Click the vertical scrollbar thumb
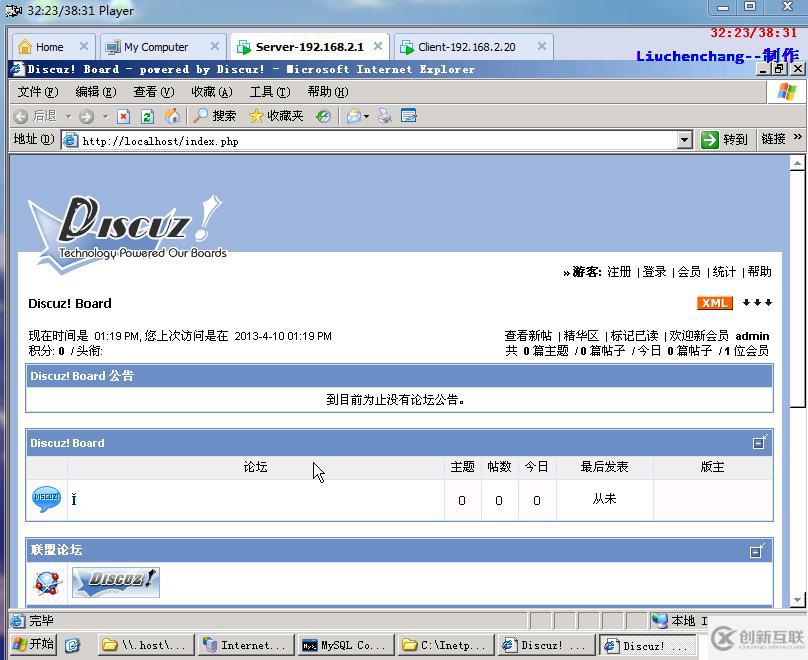The image size is (808, 660). (797, 289)
